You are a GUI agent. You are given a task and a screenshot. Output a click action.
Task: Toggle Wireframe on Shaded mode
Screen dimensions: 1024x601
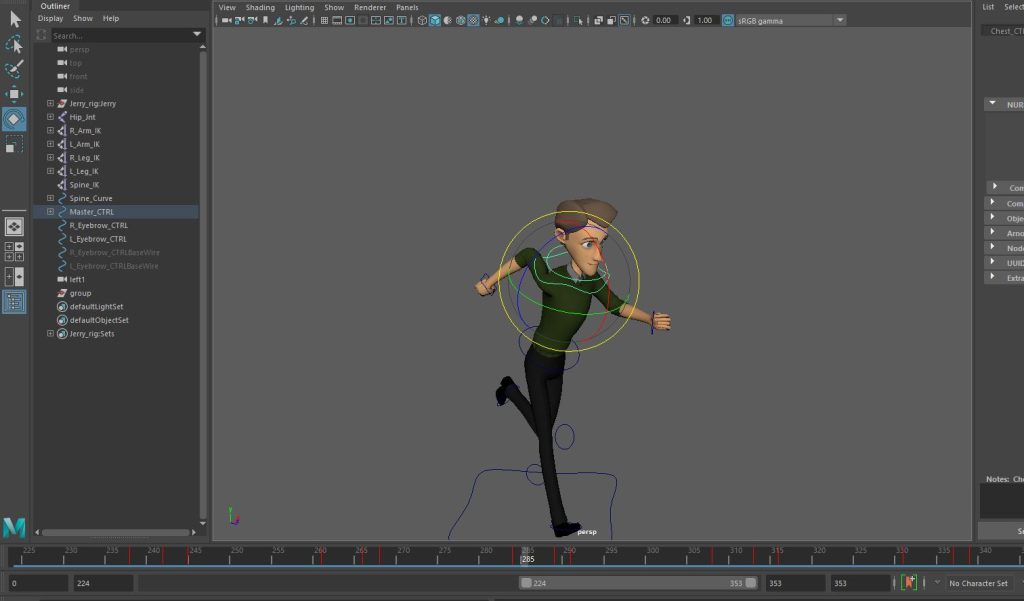pos(460,20)
